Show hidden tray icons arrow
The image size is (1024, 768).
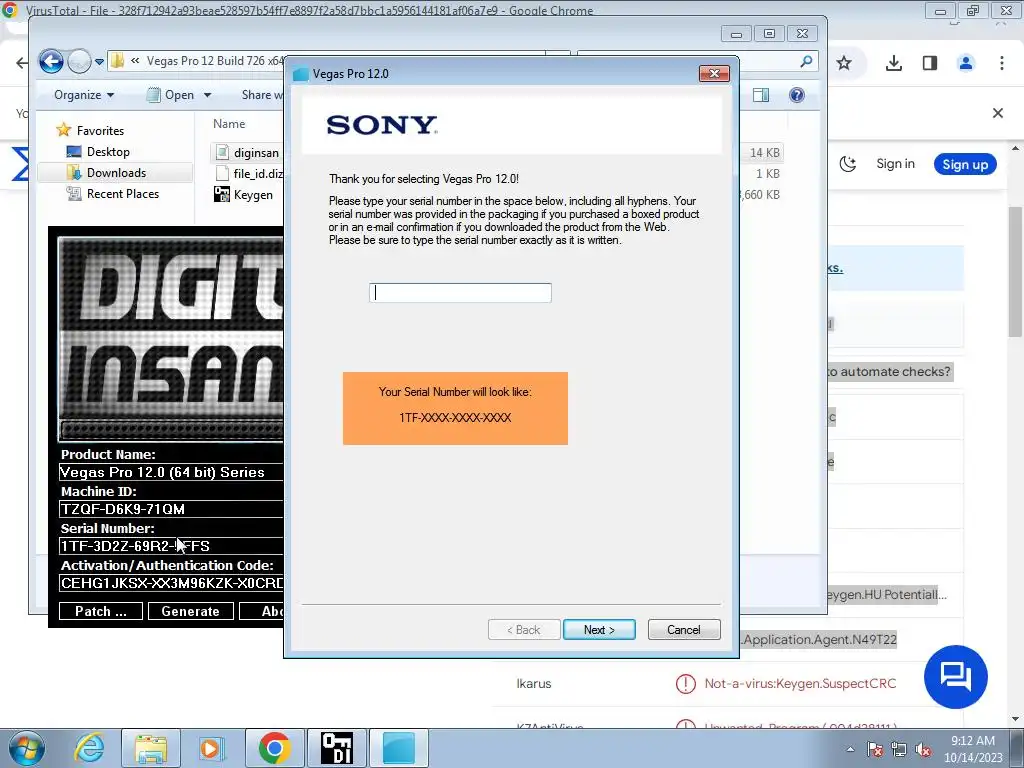(x=850, y=749)
